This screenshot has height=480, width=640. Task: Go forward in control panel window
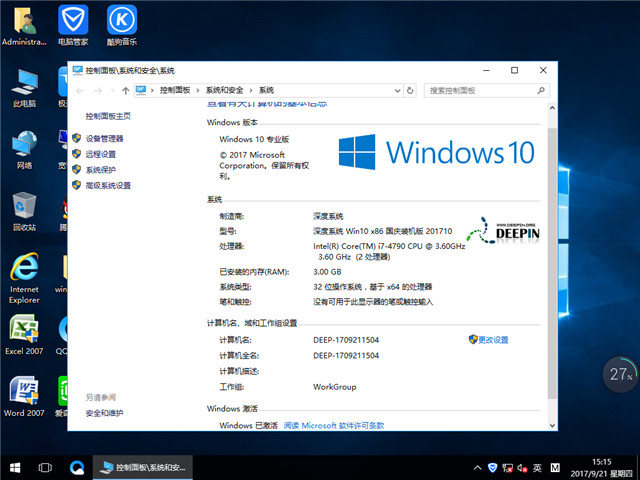98,91
